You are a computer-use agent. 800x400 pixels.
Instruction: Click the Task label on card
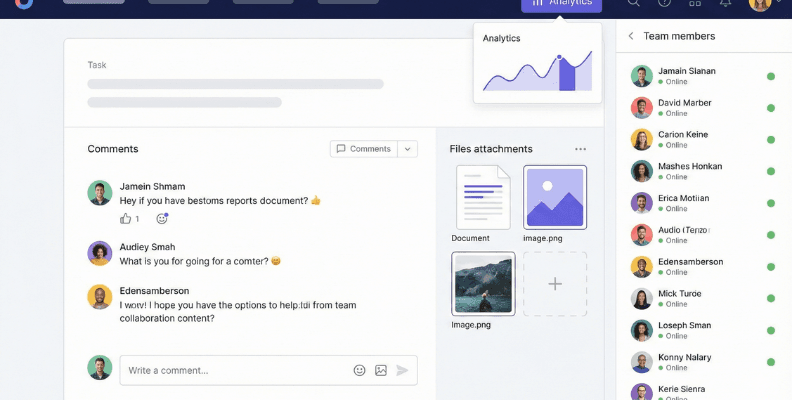[x=96, y=65]
